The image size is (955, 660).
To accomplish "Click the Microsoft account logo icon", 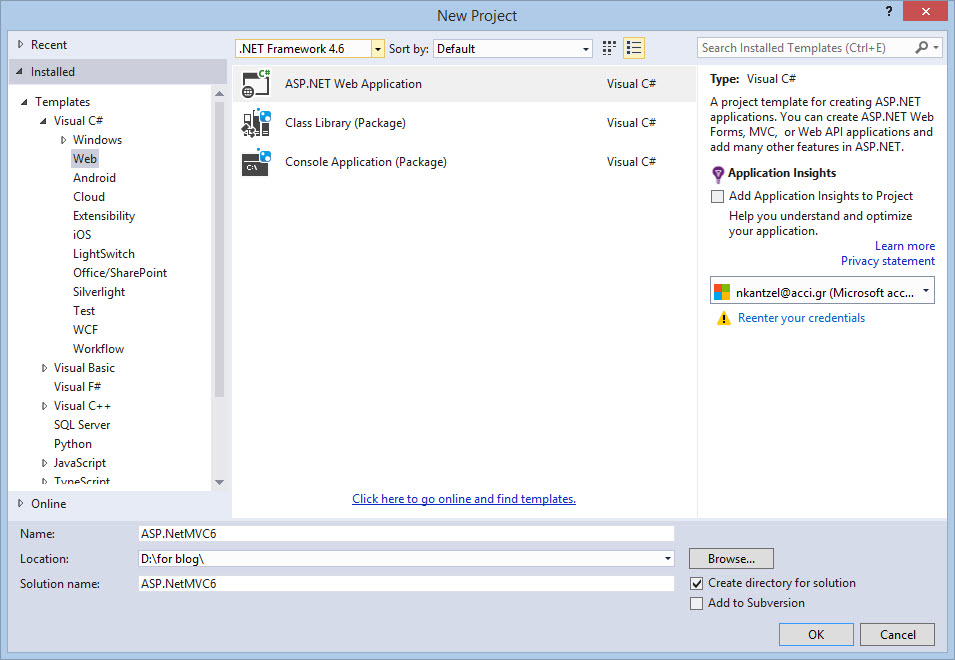I will (722, 292).
